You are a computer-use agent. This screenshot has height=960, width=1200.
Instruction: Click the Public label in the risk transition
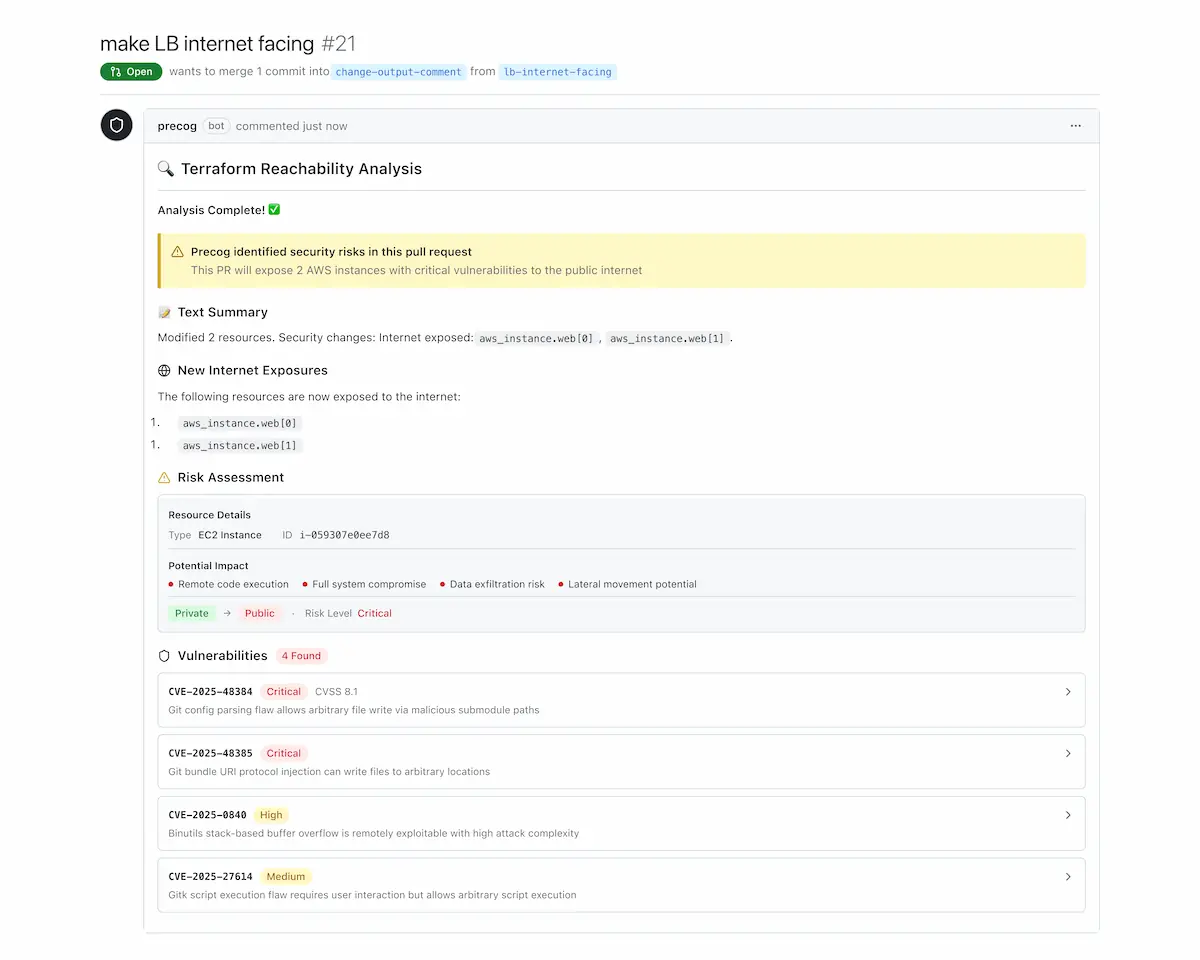click(x=260, y=613)
